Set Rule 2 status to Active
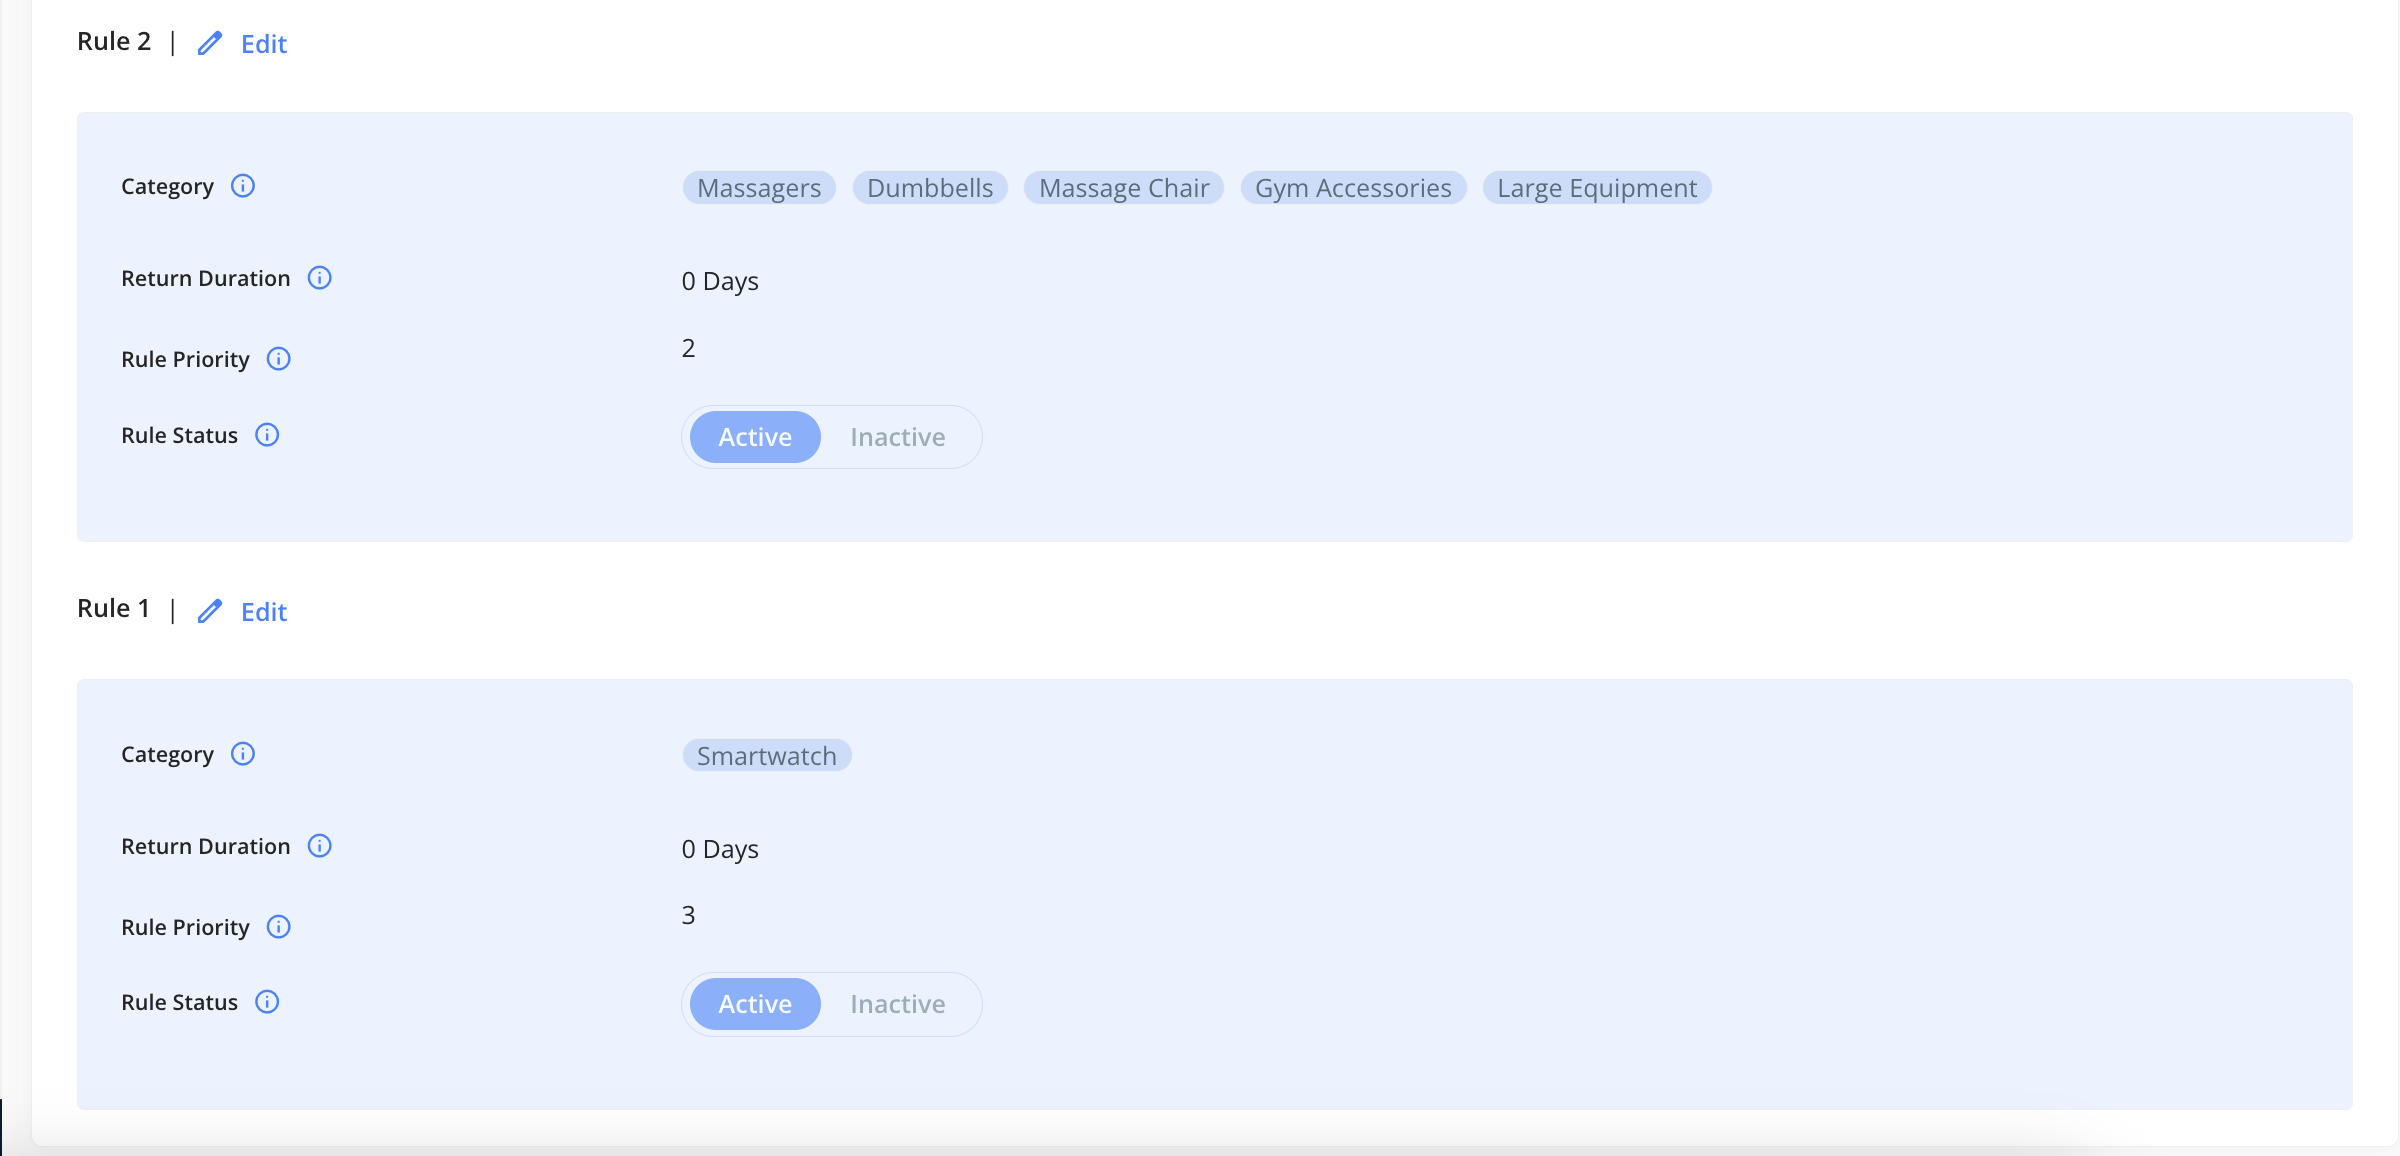 (755, 437)
